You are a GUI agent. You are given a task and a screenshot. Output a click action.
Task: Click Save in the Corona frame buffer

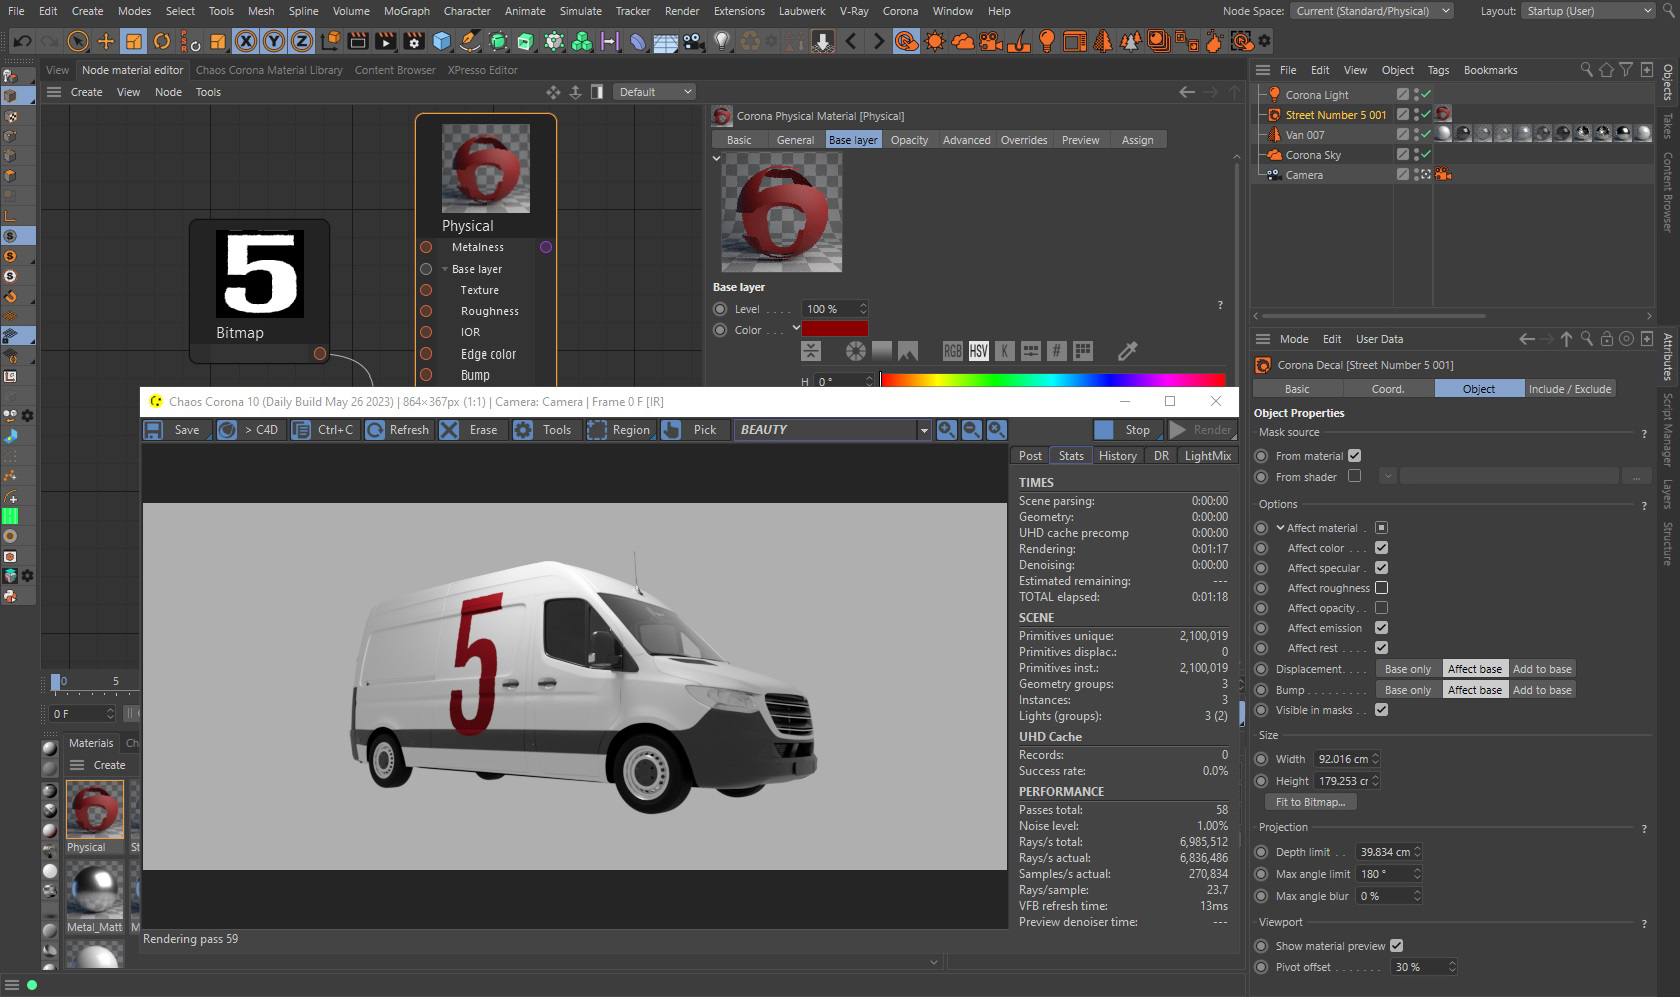pos(175,430)
